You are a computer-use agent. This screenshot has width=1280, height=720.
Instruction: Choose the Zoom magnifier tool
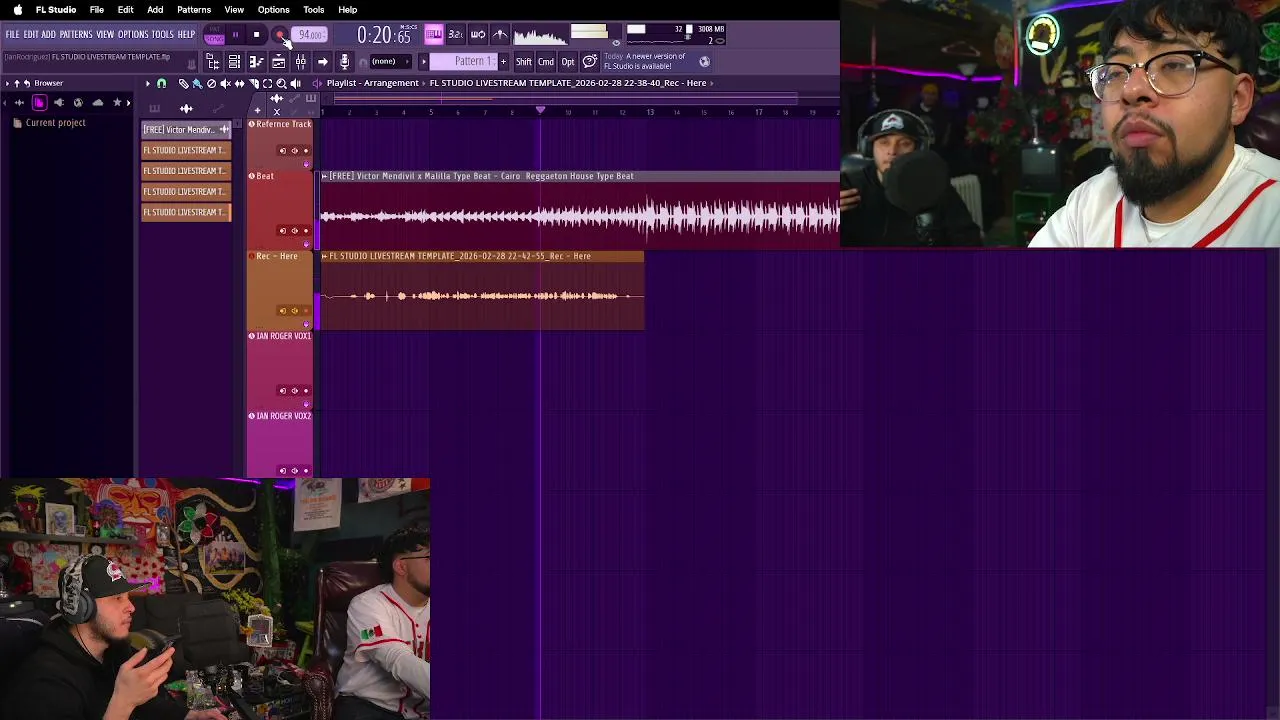pyautogui.click(x=281, y=83)
